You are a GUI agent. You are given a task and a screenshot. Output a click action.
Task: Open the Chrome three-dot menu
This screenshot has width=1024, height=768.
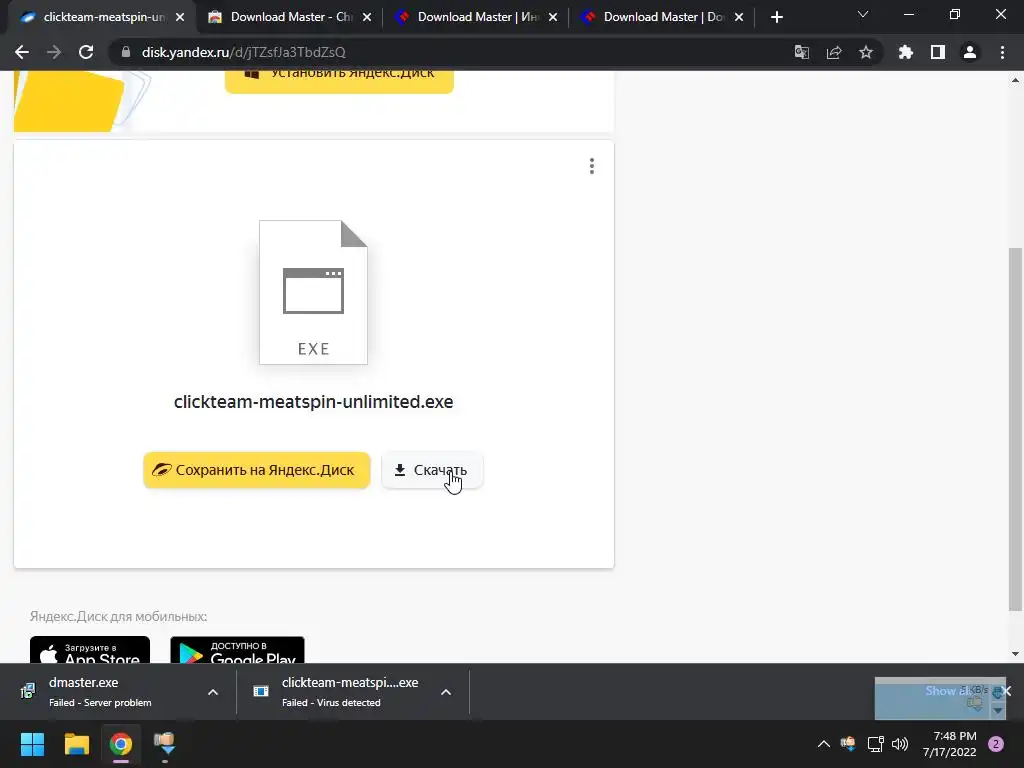tap(1002, 52)
